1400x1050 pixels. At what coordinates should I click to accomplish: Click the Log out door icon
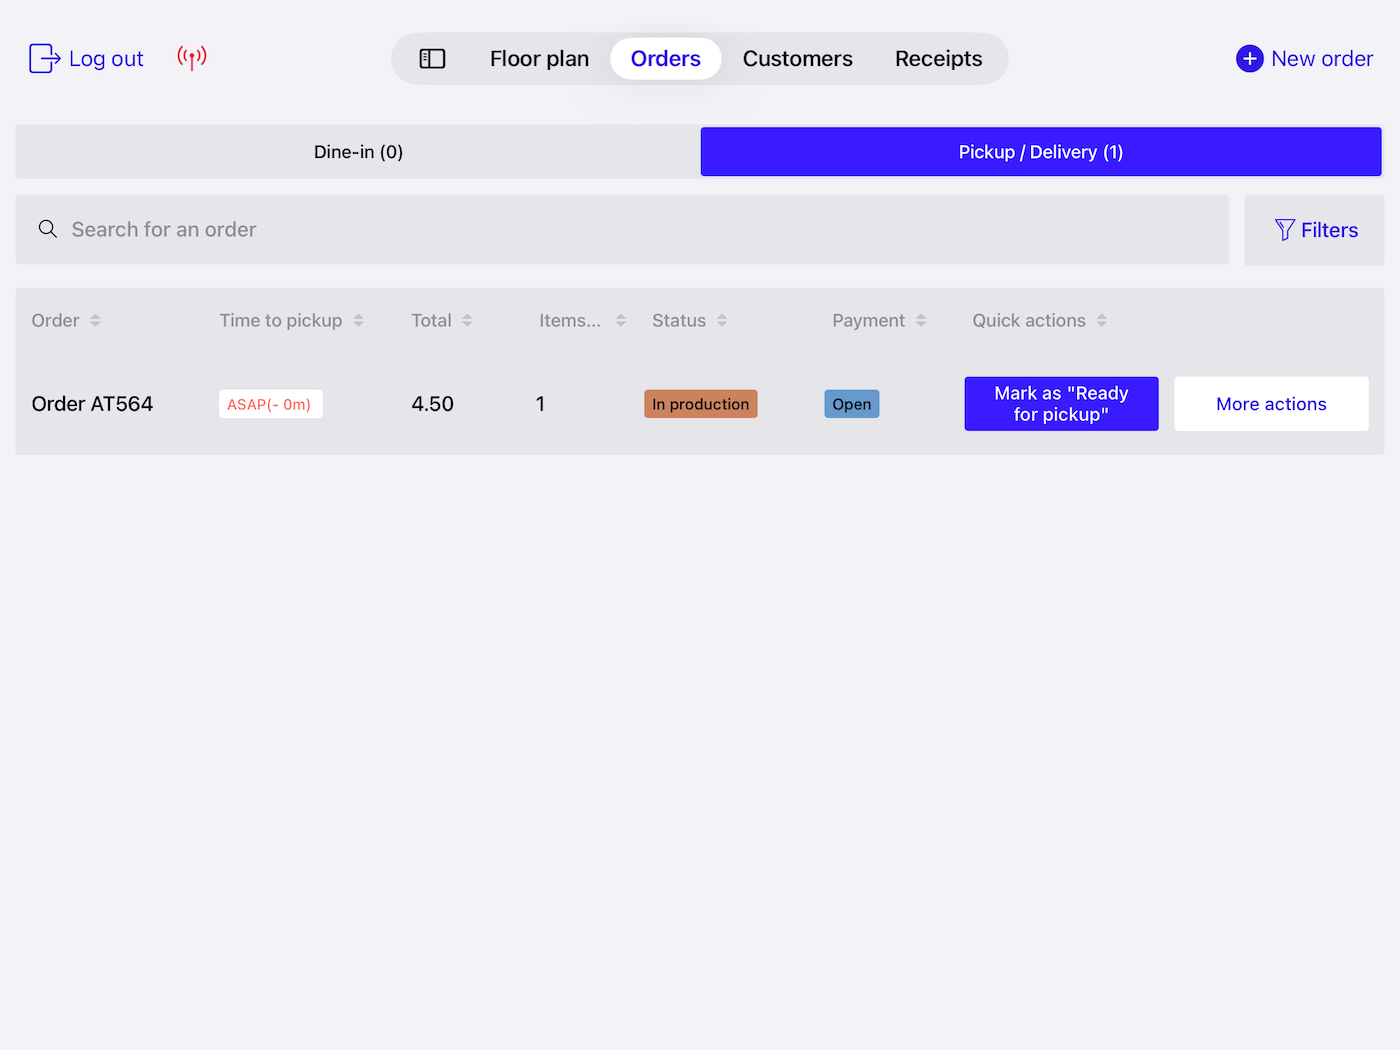pos(45,58)
